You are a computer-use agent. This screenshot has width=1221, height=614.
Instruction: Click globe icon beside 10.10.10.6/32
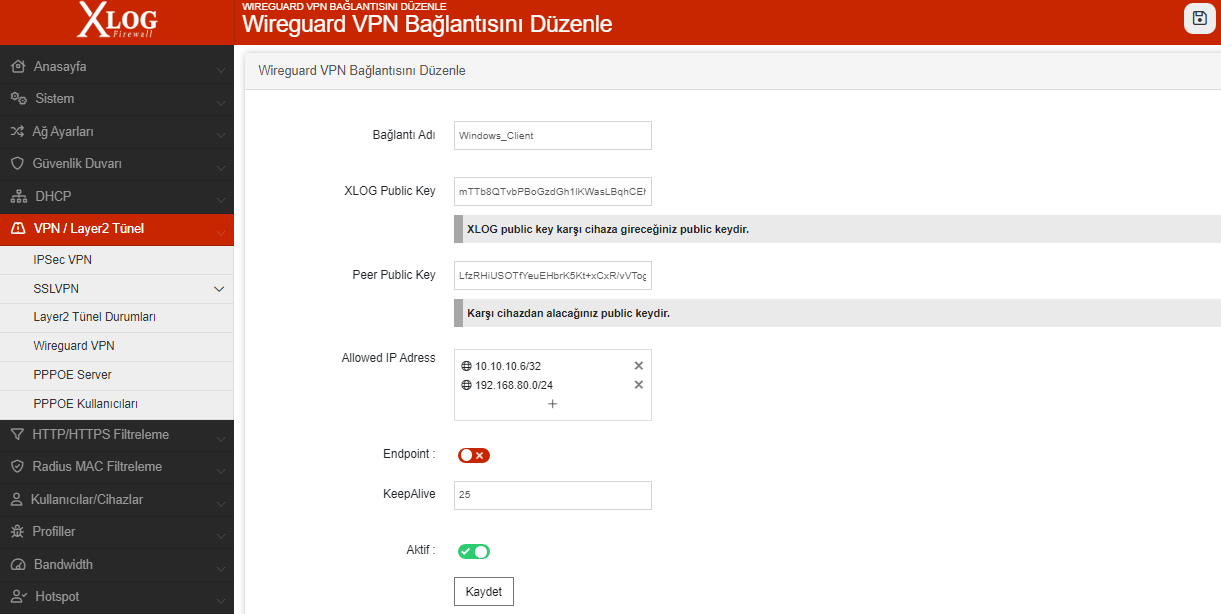tap(466, 366)
